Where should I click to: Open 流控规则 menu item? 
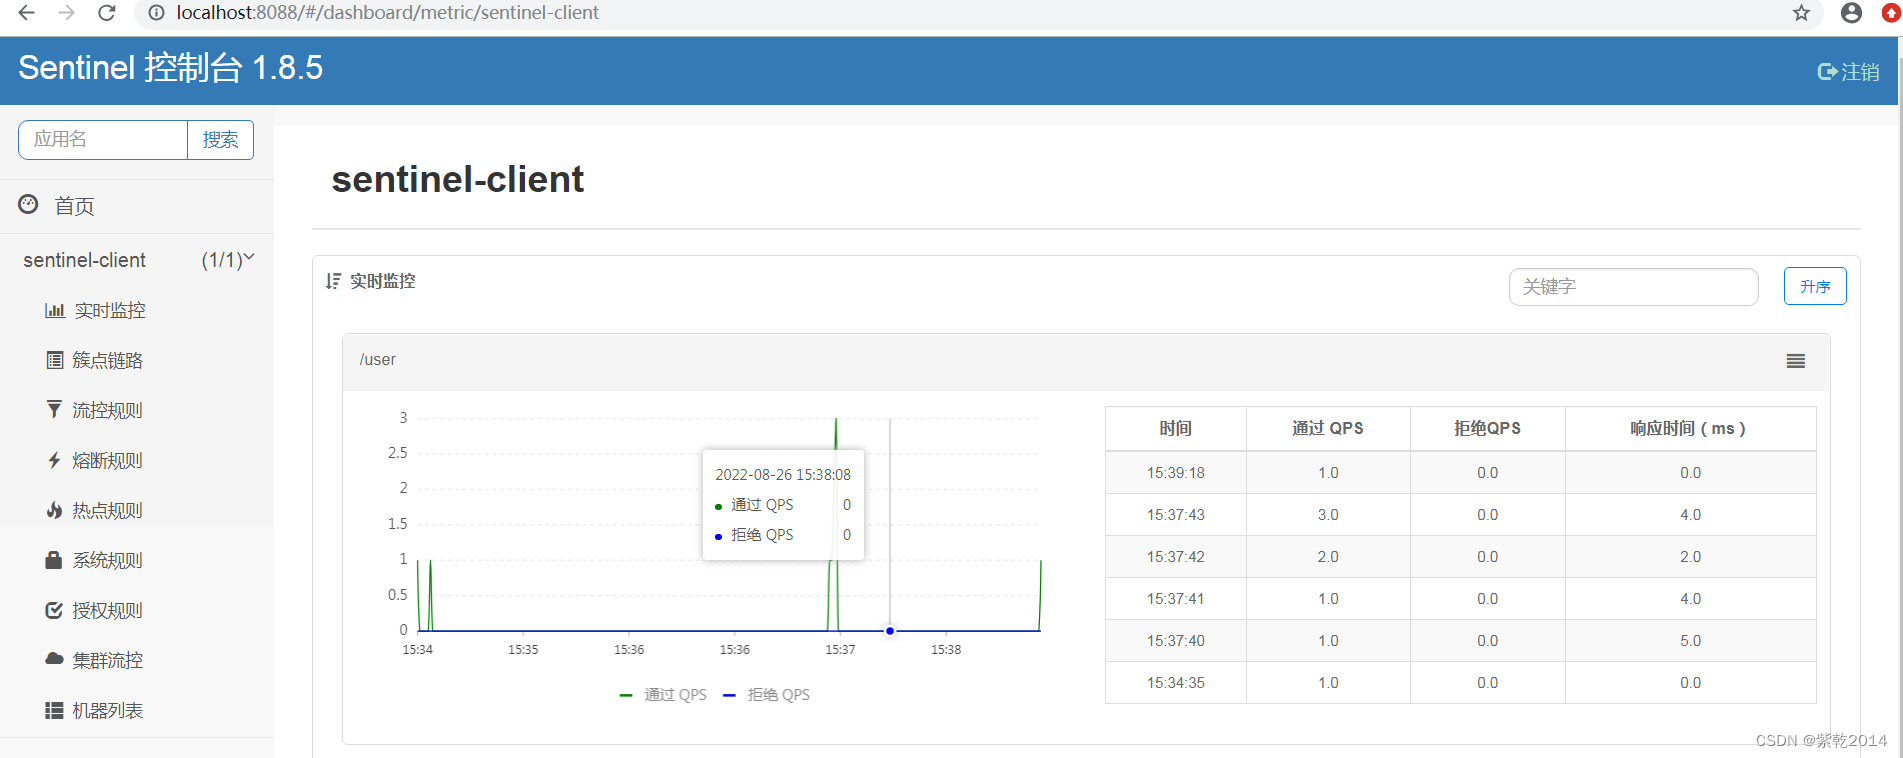coord(108,410)
